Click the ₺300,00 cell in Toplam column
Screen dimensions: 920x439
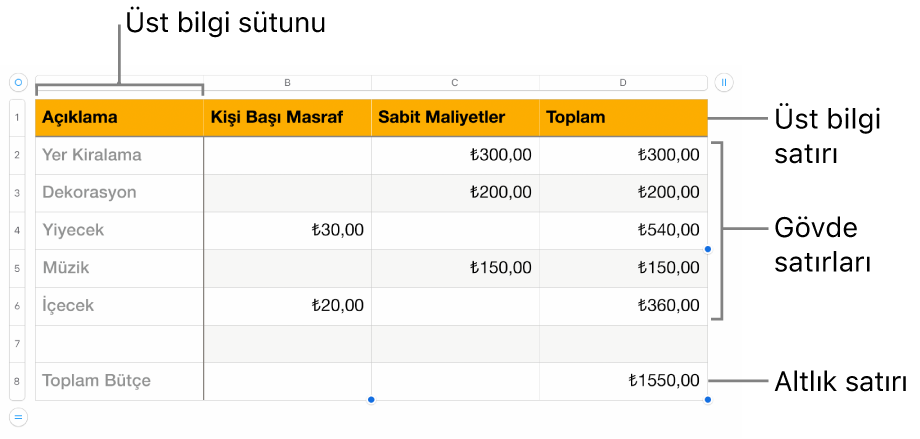(623, 156)
